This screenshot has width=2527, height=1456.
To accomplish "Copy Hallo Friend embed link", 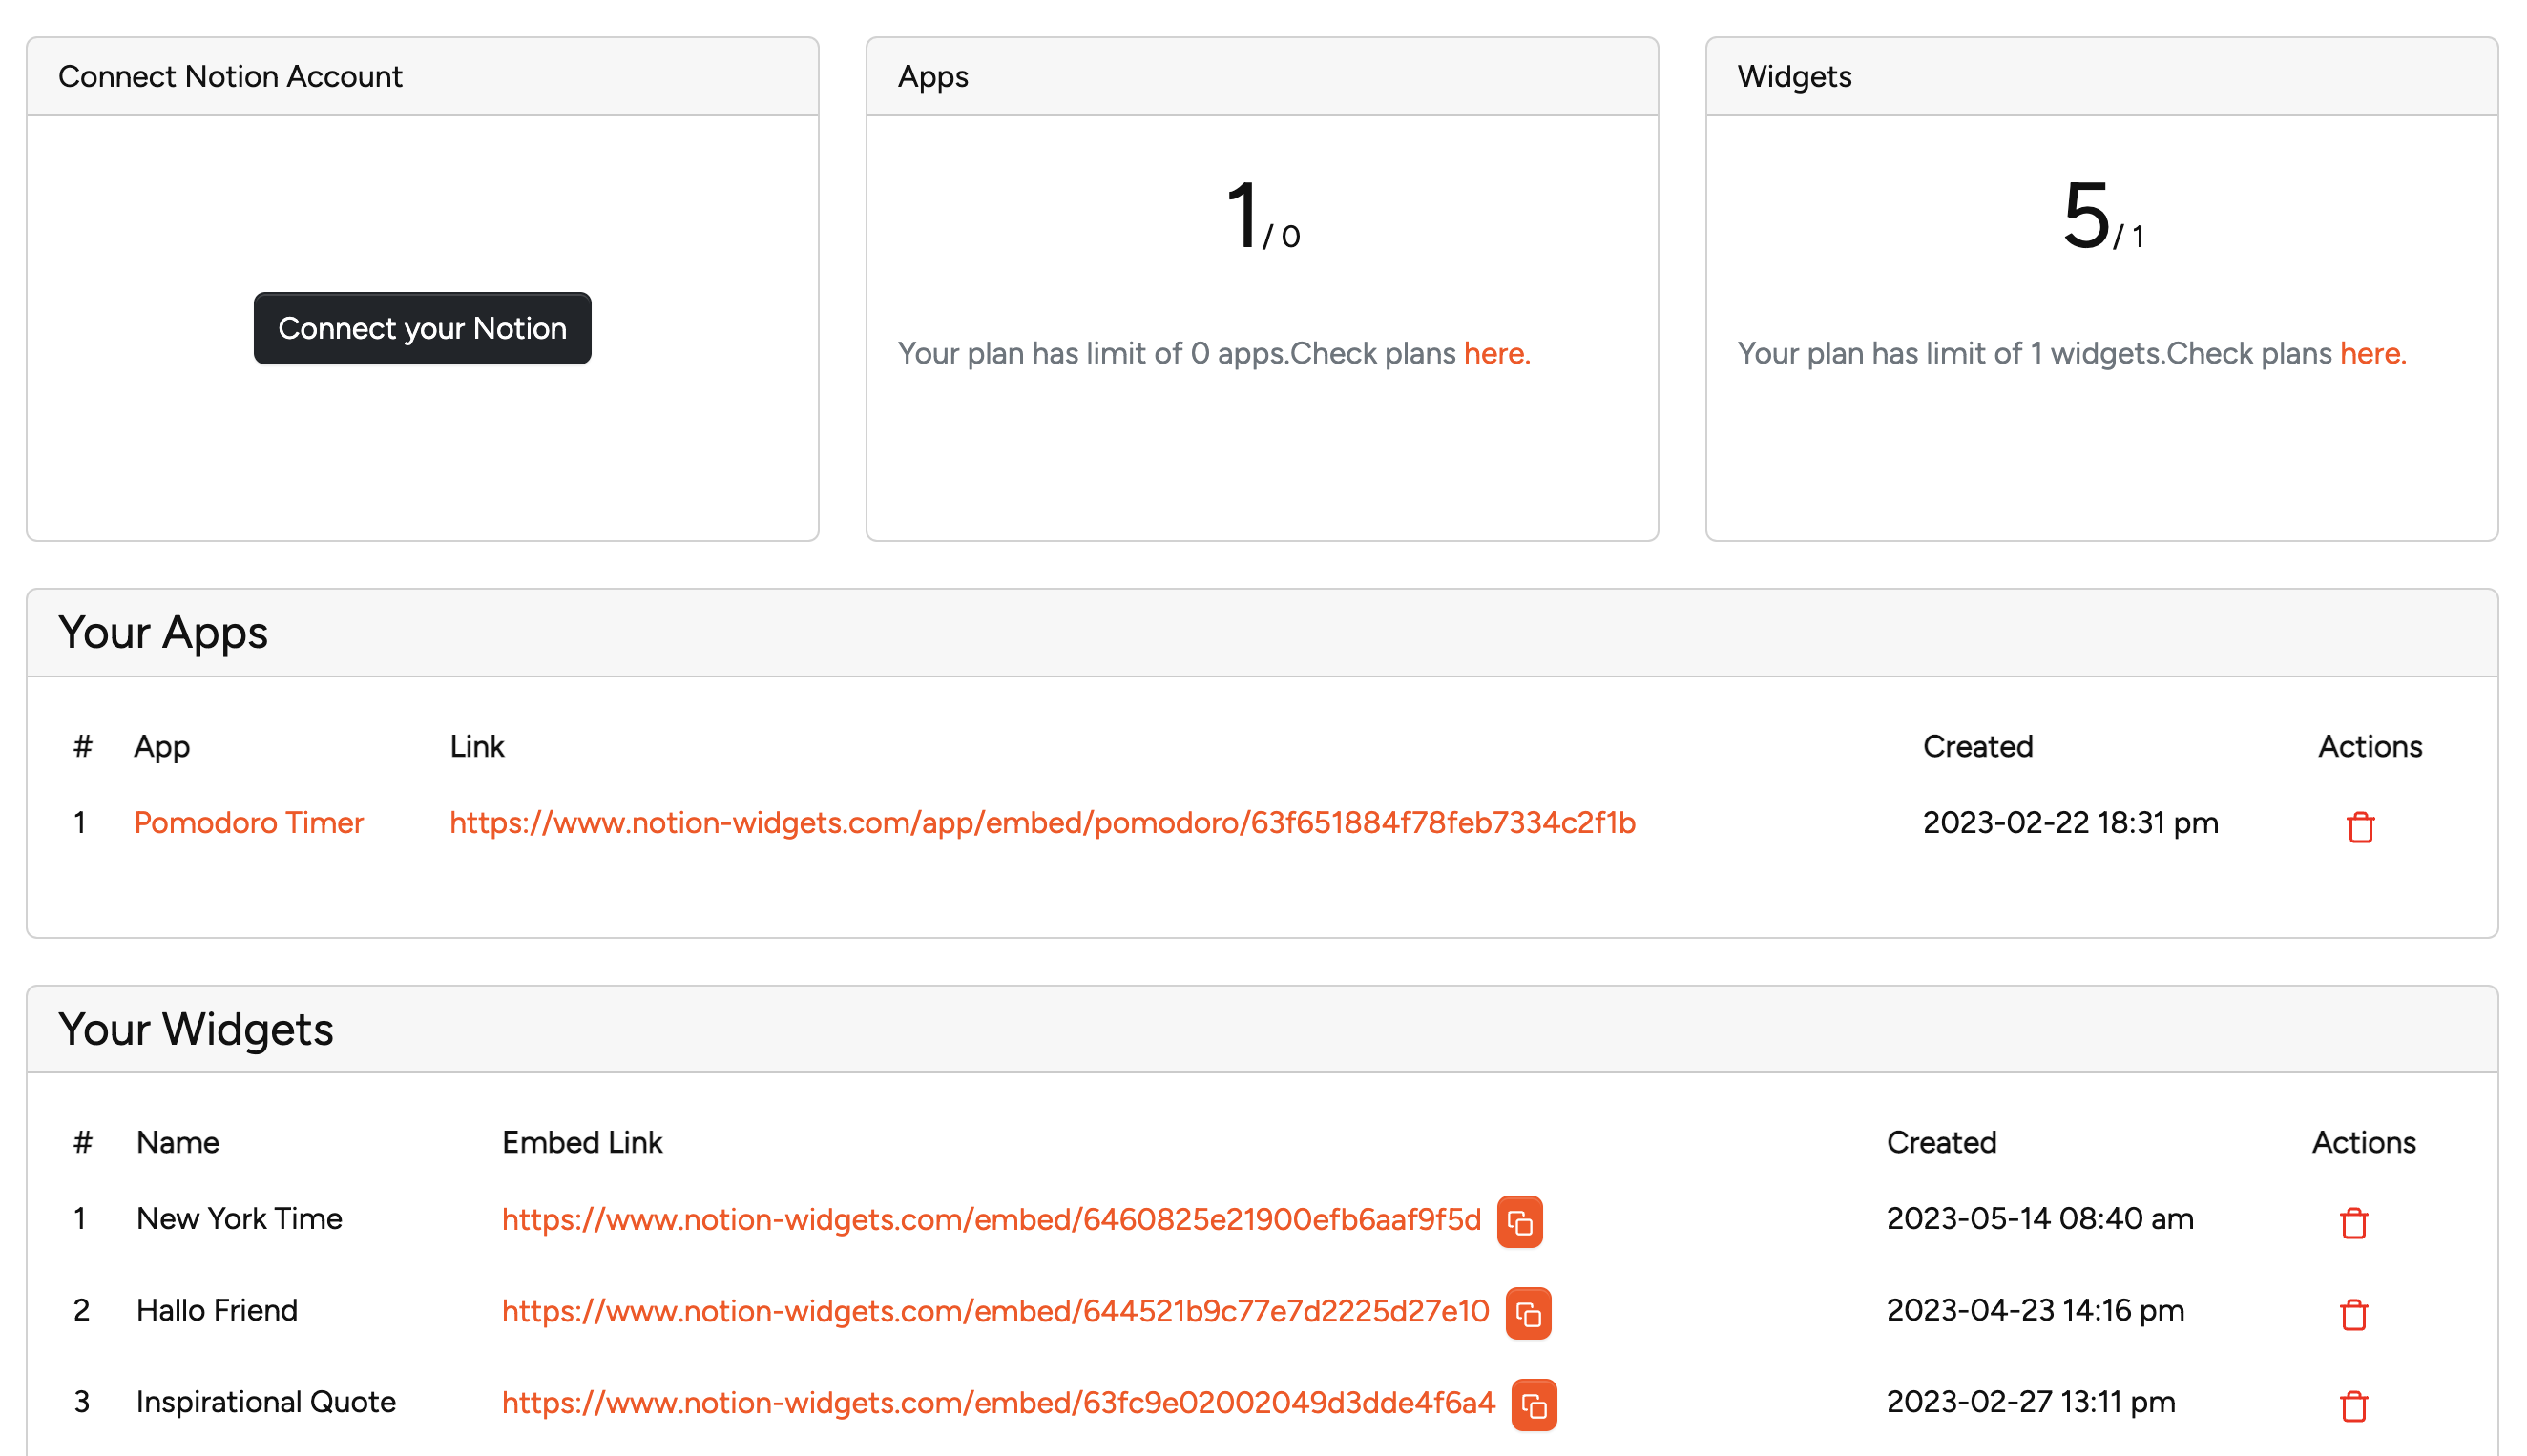I will pyautogui.click(x=1528, y=1314).
